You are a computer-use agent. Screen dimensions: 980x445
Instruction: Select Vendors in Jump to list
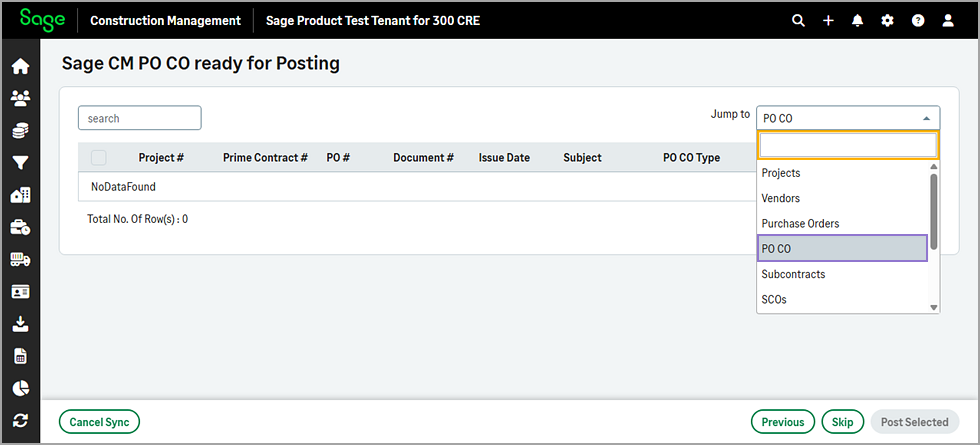coord(842,198)
